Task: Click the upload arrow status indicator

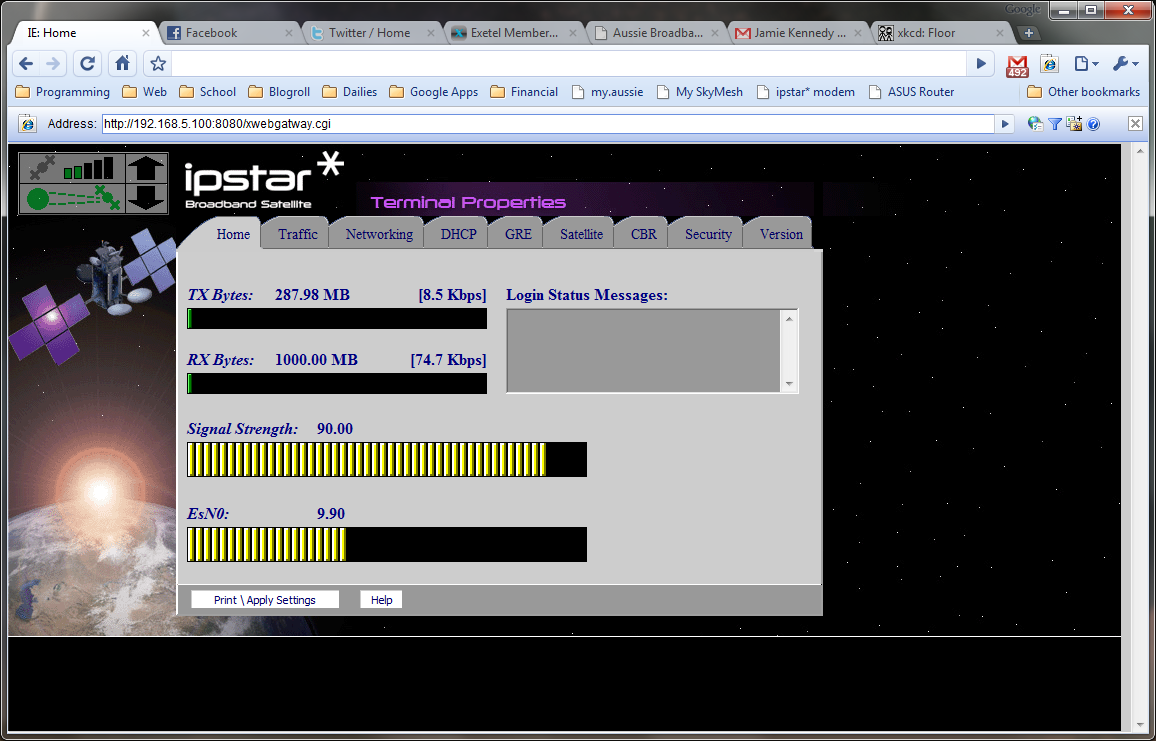Action: (147, 168)
